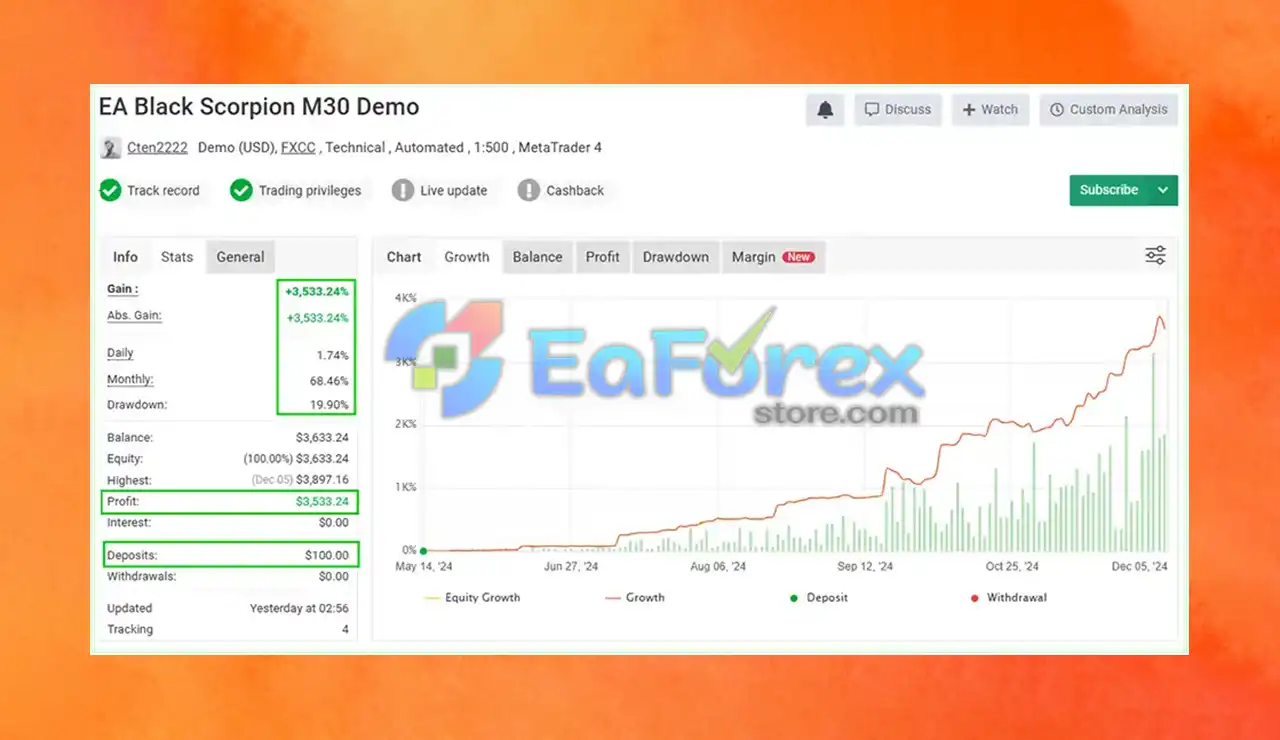Click the green deposit marker on chart
1280x740 pixels.
tap(423, 551)
